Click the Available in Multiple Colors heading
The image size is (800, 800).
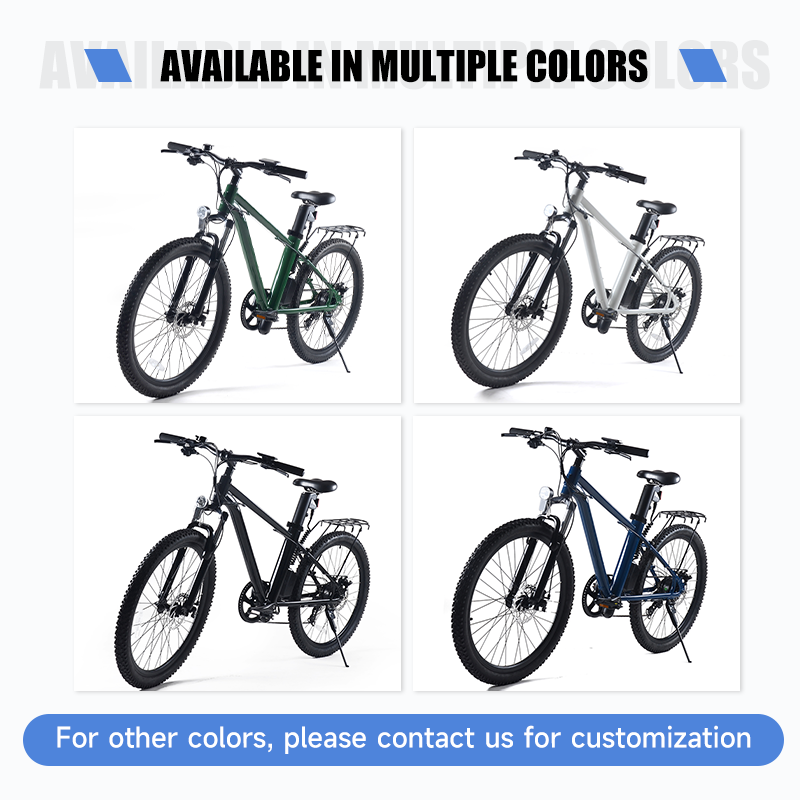[x=404, y=66]
